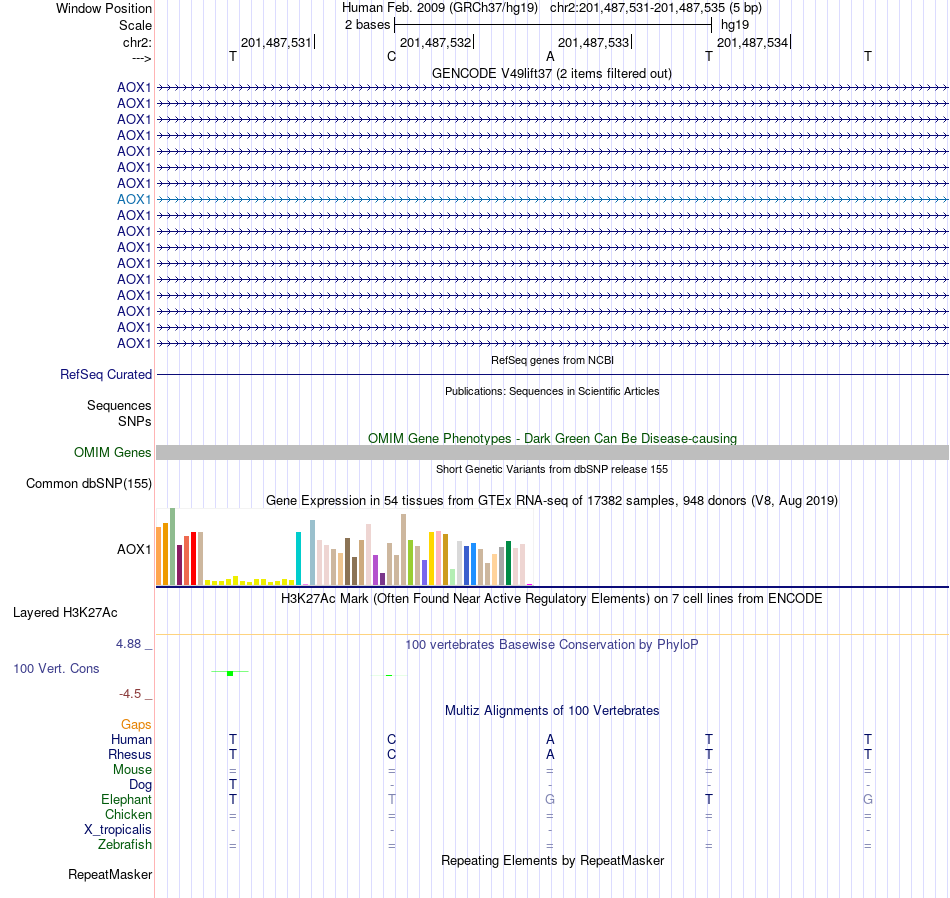Click the Gaps label in Multiz alignments
The image size is (950, 898).
(x=136, y=725)
